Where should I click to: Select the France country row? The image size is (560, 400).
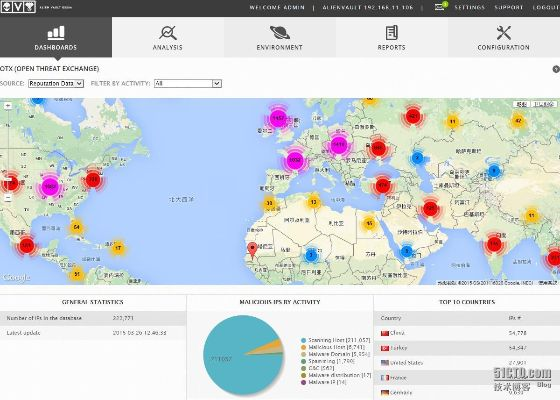467,378
